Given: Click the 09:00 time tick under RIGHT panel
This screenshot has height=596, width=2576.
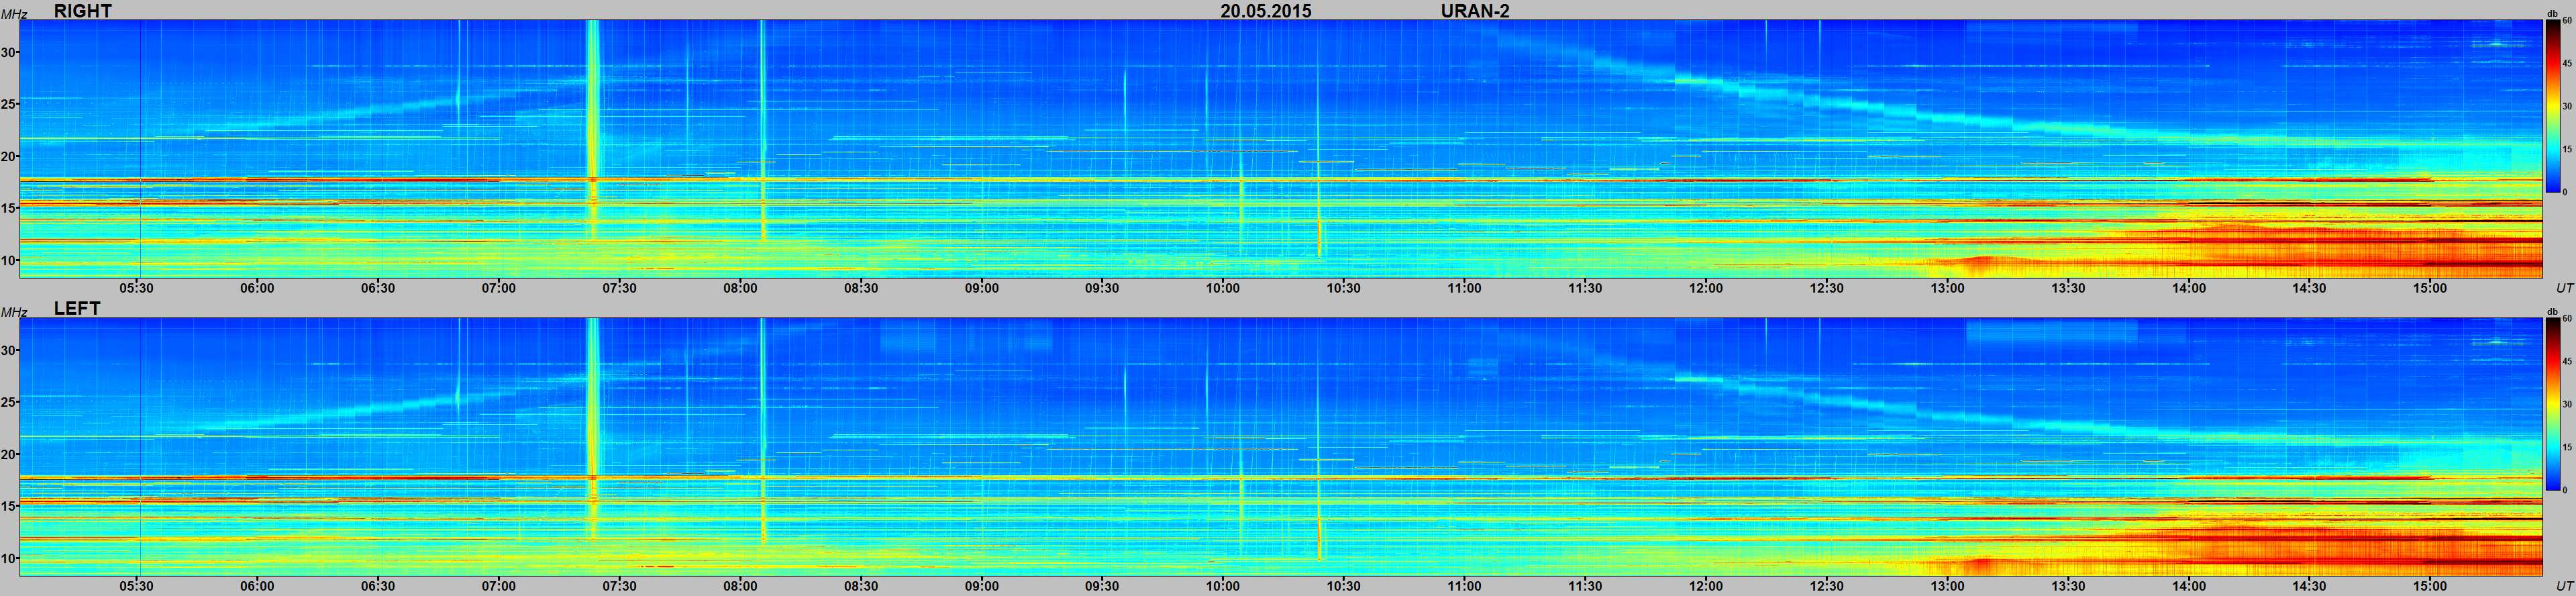Looking at the screenshot, I should point(982,288).
